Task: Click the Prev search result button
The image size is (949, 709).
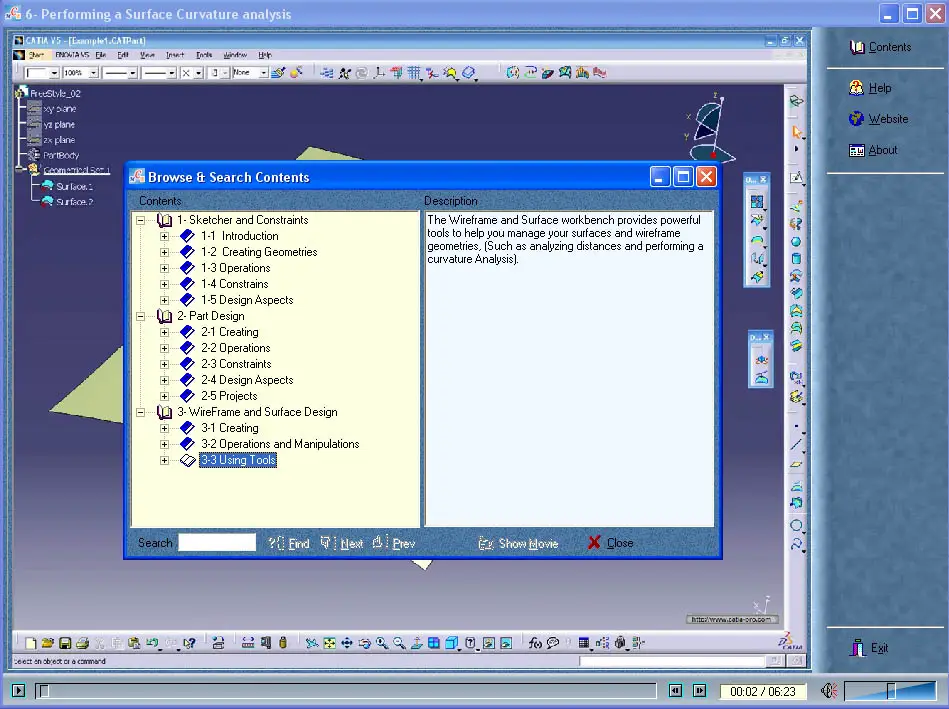Action: pos(394,543)
